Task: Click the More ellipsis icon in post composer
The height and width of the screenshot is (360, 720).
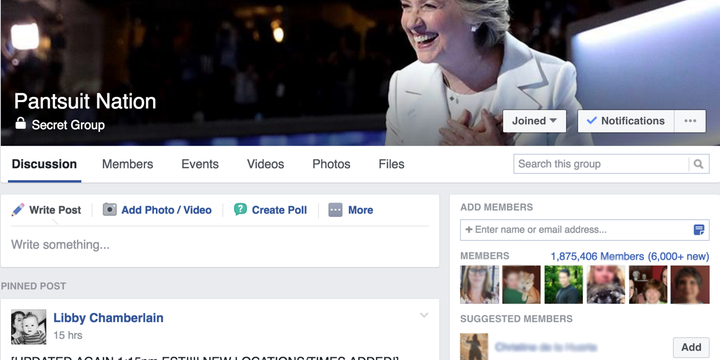Action: pos(335,210)
